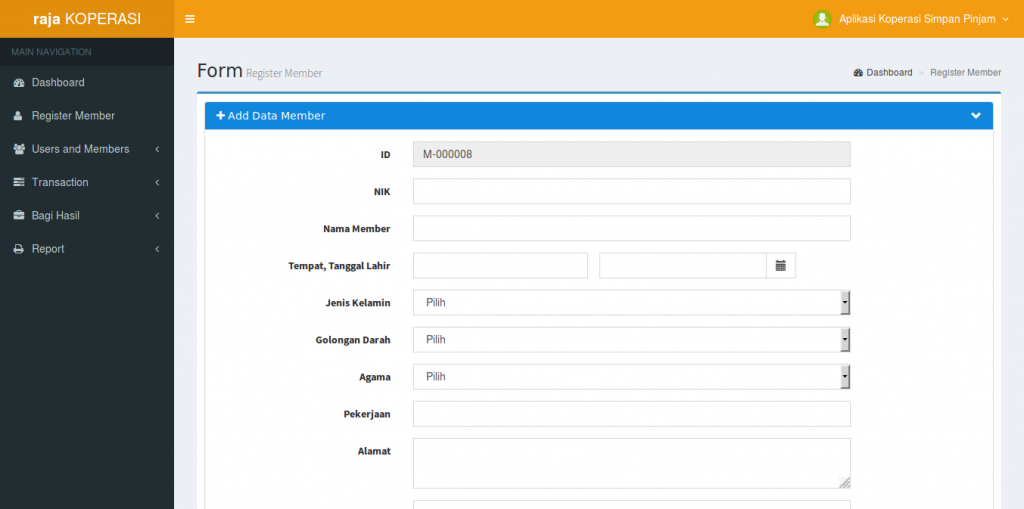The image size is (1024, 509).
Task: Click the raja KOPERASI logo link
Action: [x=87, y=19]
